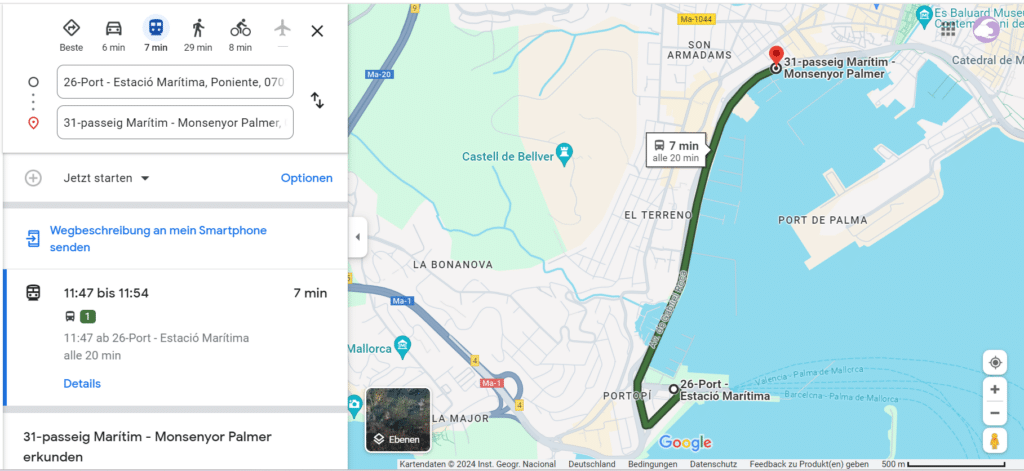Show my current location on map

[995, 363]
